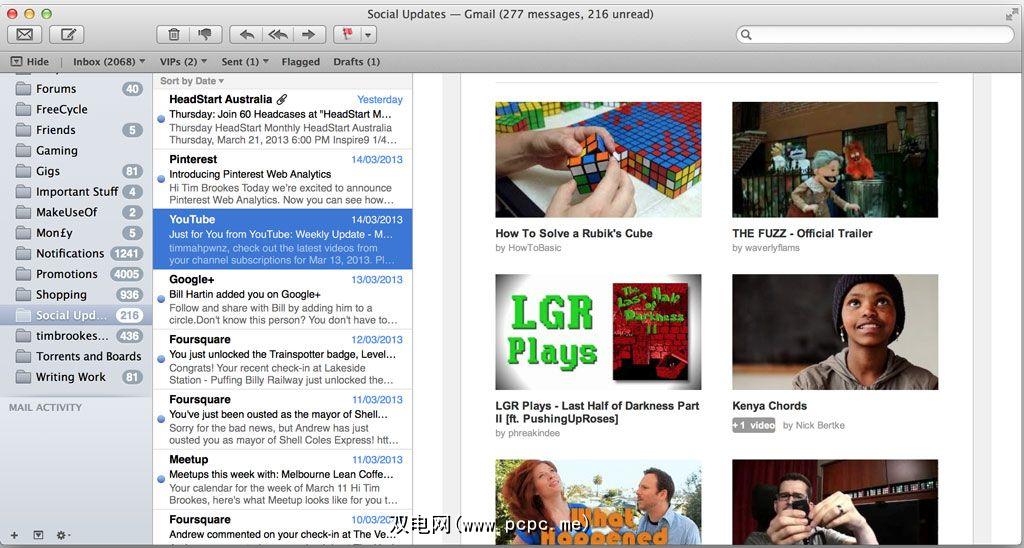The height and width of the screenshot is (548, 1024).
Task: Add a new mailbox with plus icon
Action: pyautogui.click(x=14, y=535)
